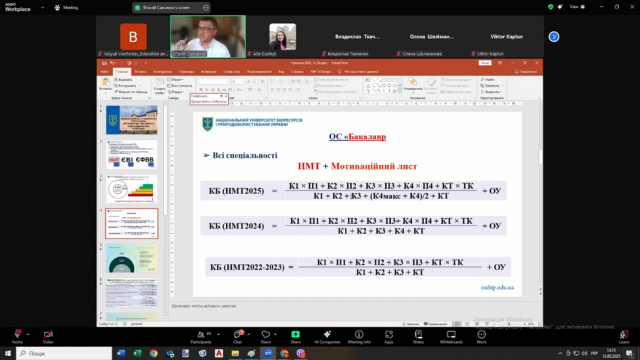Screen dimensions: 640x360
Task: Expand the React options arrow
Action: (x=276, y=334)
